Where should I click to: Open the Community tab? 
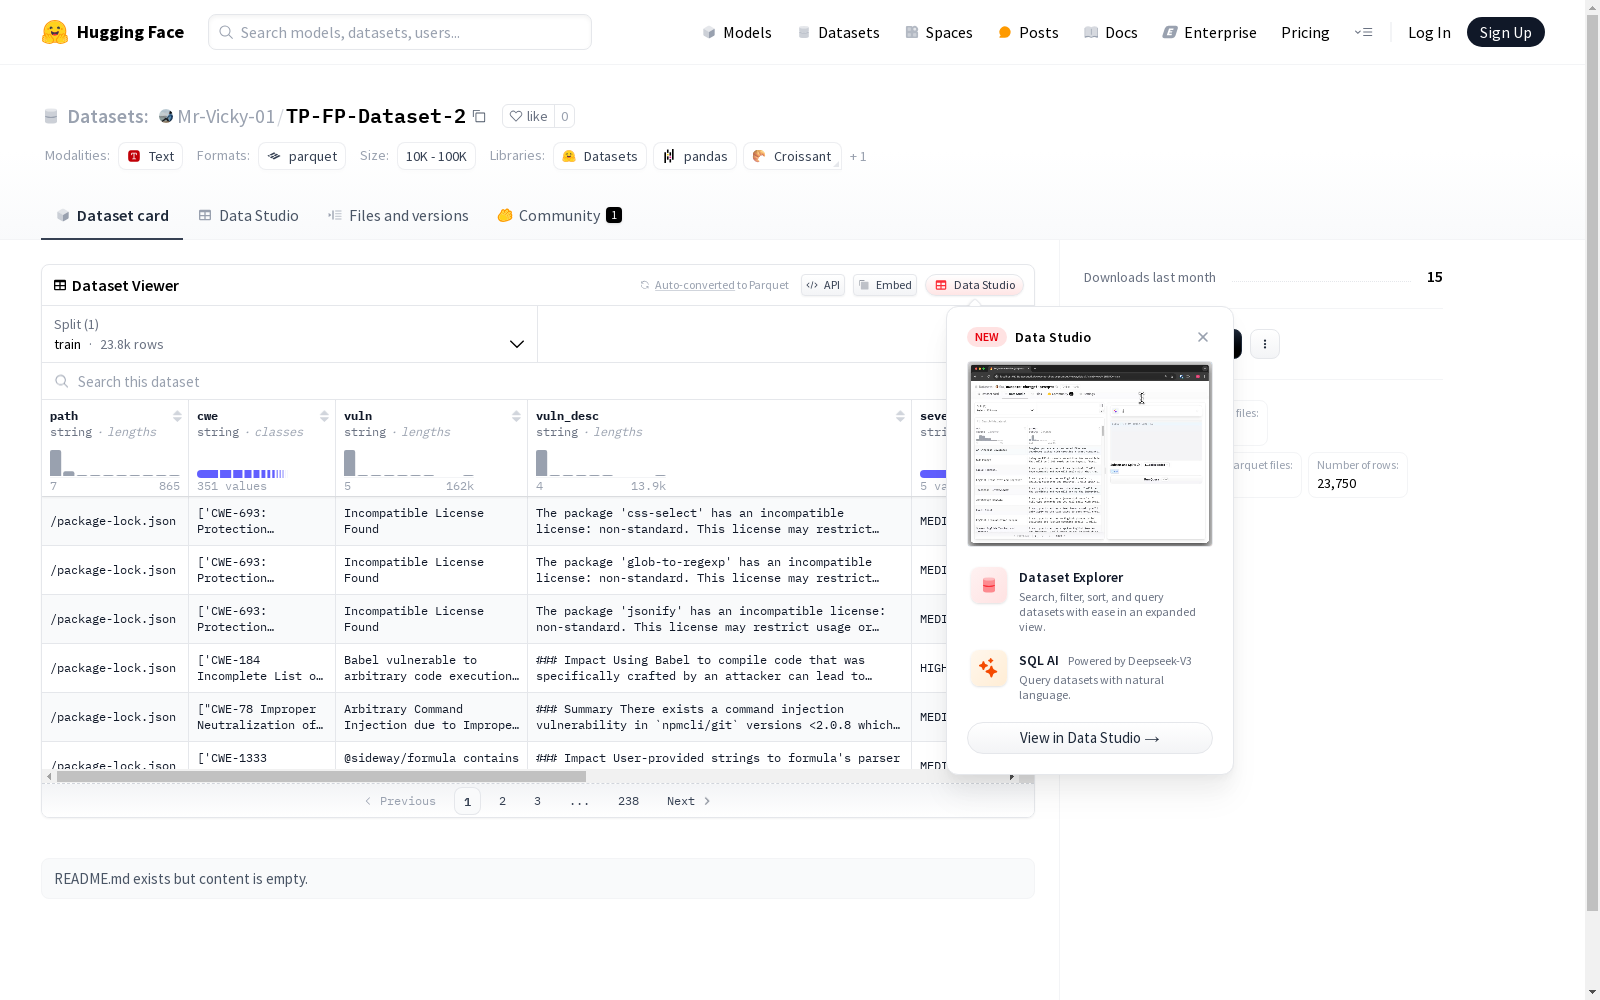[x=559, y=216]
